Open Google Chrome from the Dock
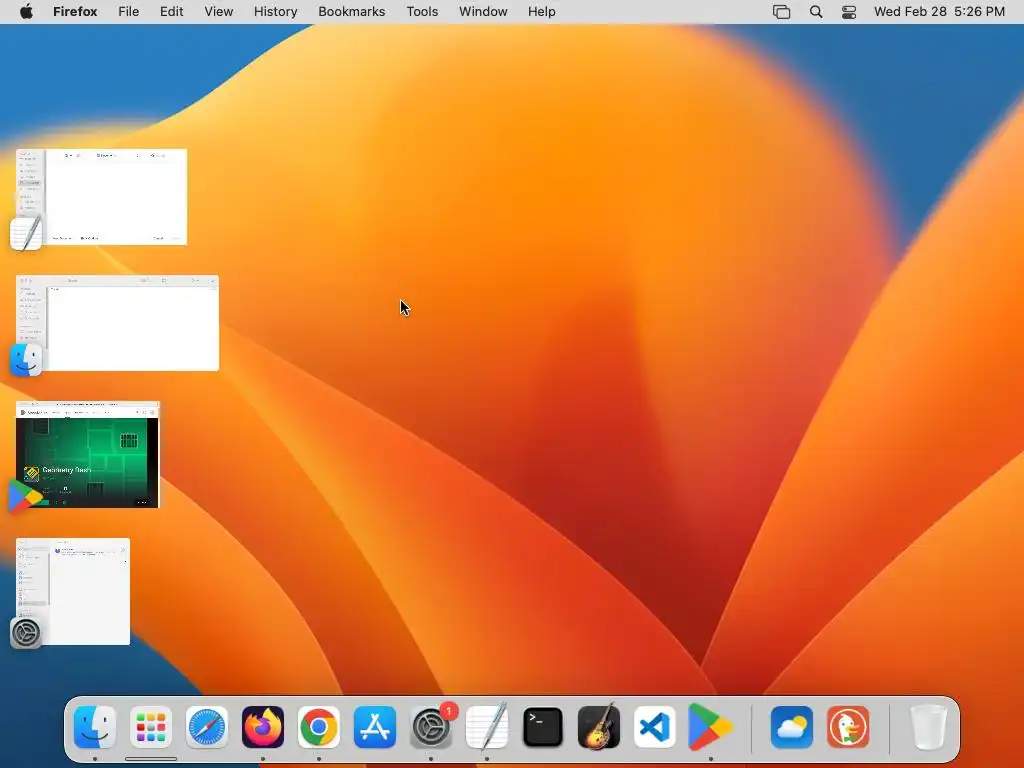This screenshot has width=1024, height=768. pos(319,727)
